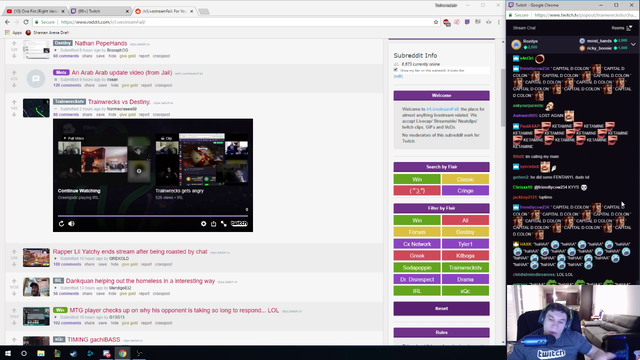
Task: Upvote the Nathan PepeHands post
Action: pyautogui.click(x=14, y=43)
